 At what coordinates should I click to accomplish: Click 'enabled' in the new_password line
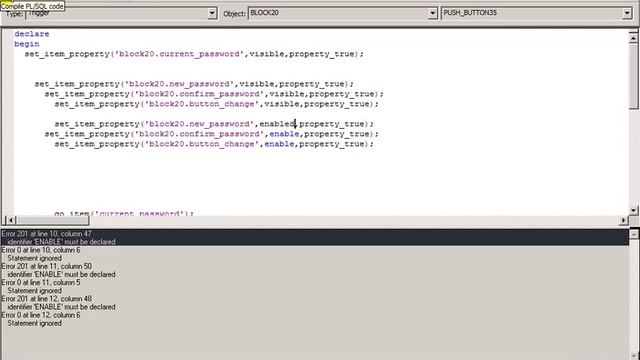click(x=277, y=124)
